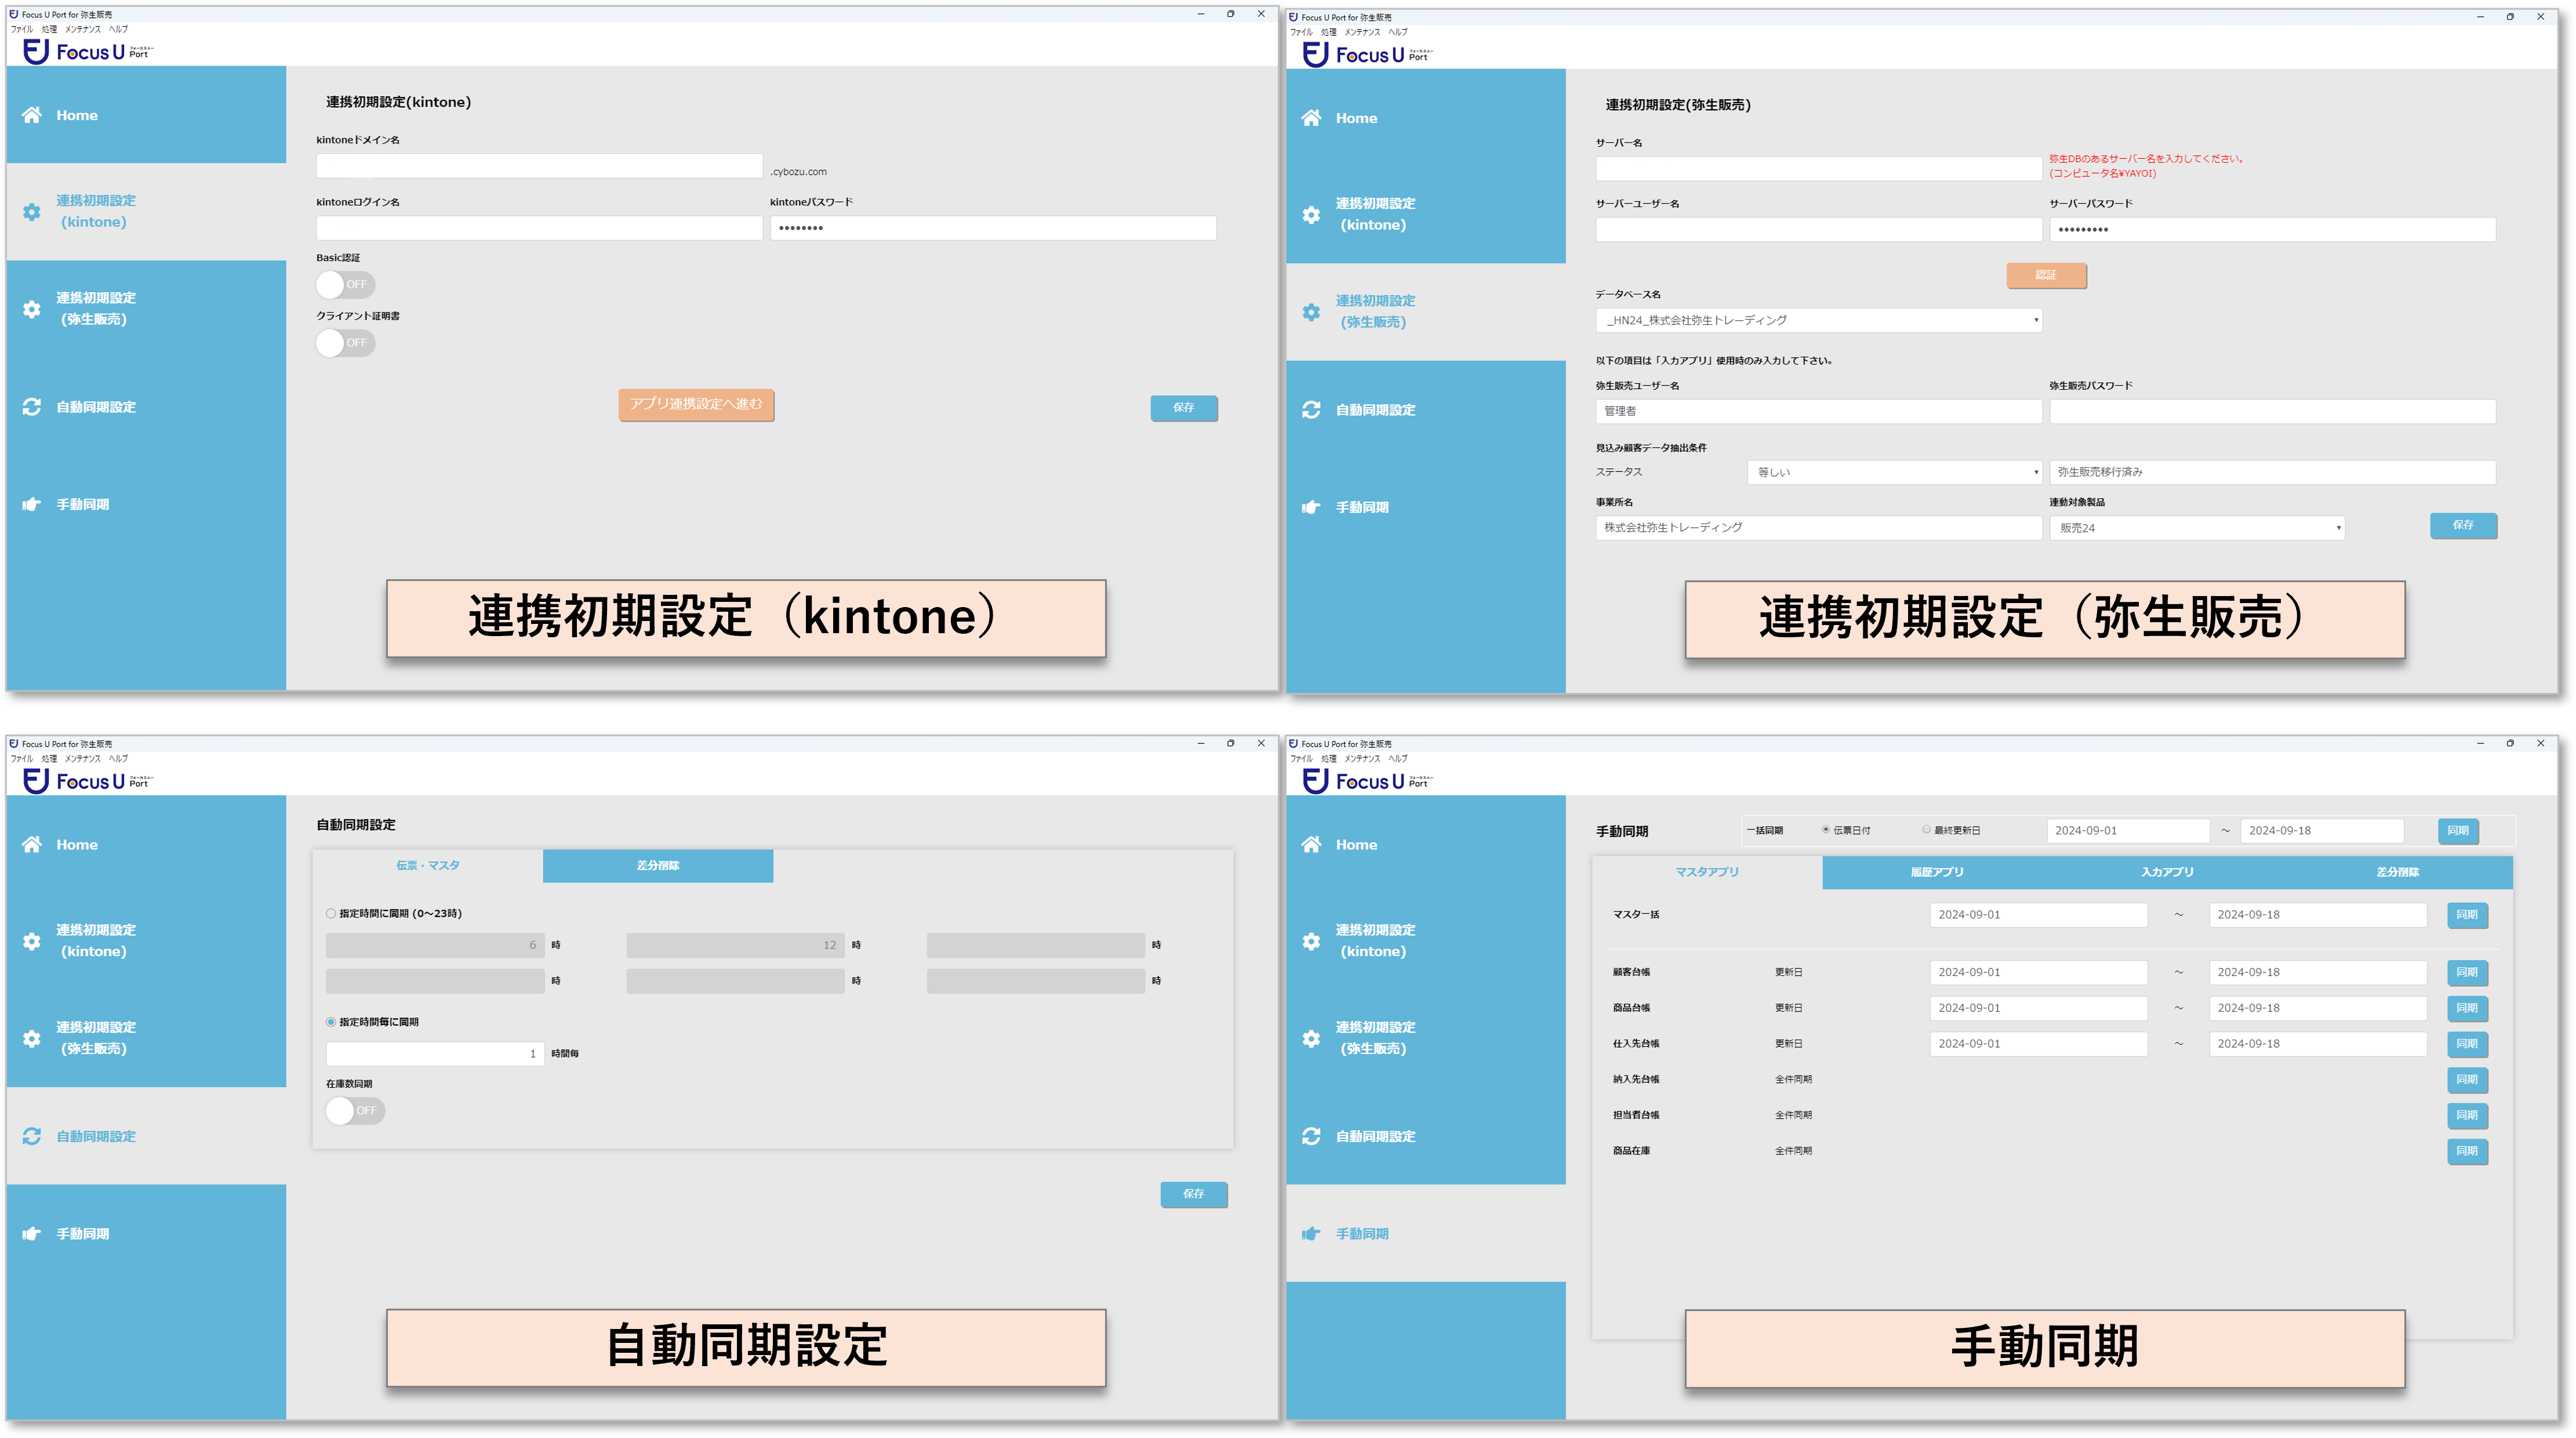Click 保存 button in kintone setup window
Screen dimensions: 2576x1438
[1184, 408]
